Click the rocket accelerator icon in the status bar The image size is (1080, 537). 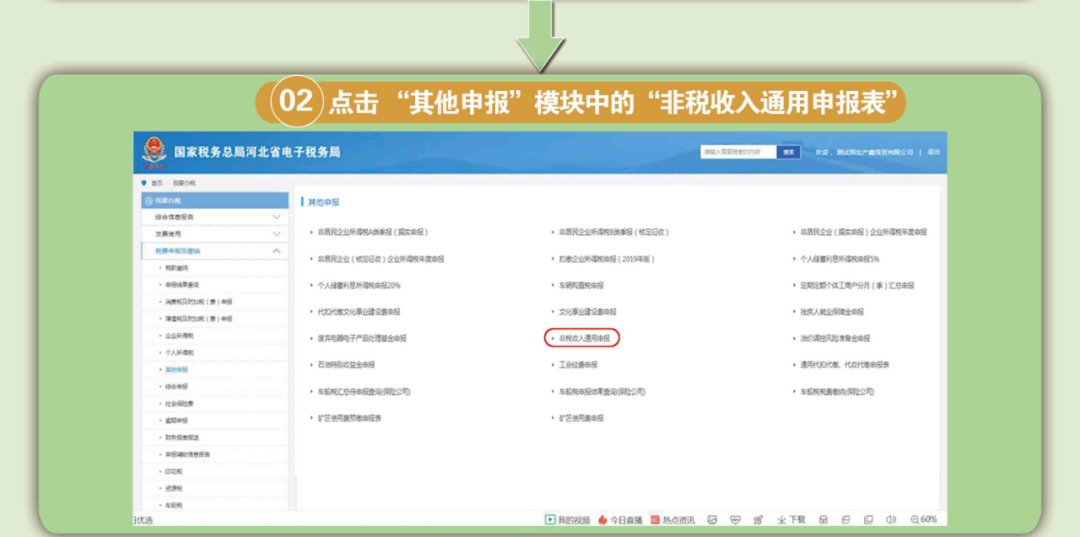point(758,520)
